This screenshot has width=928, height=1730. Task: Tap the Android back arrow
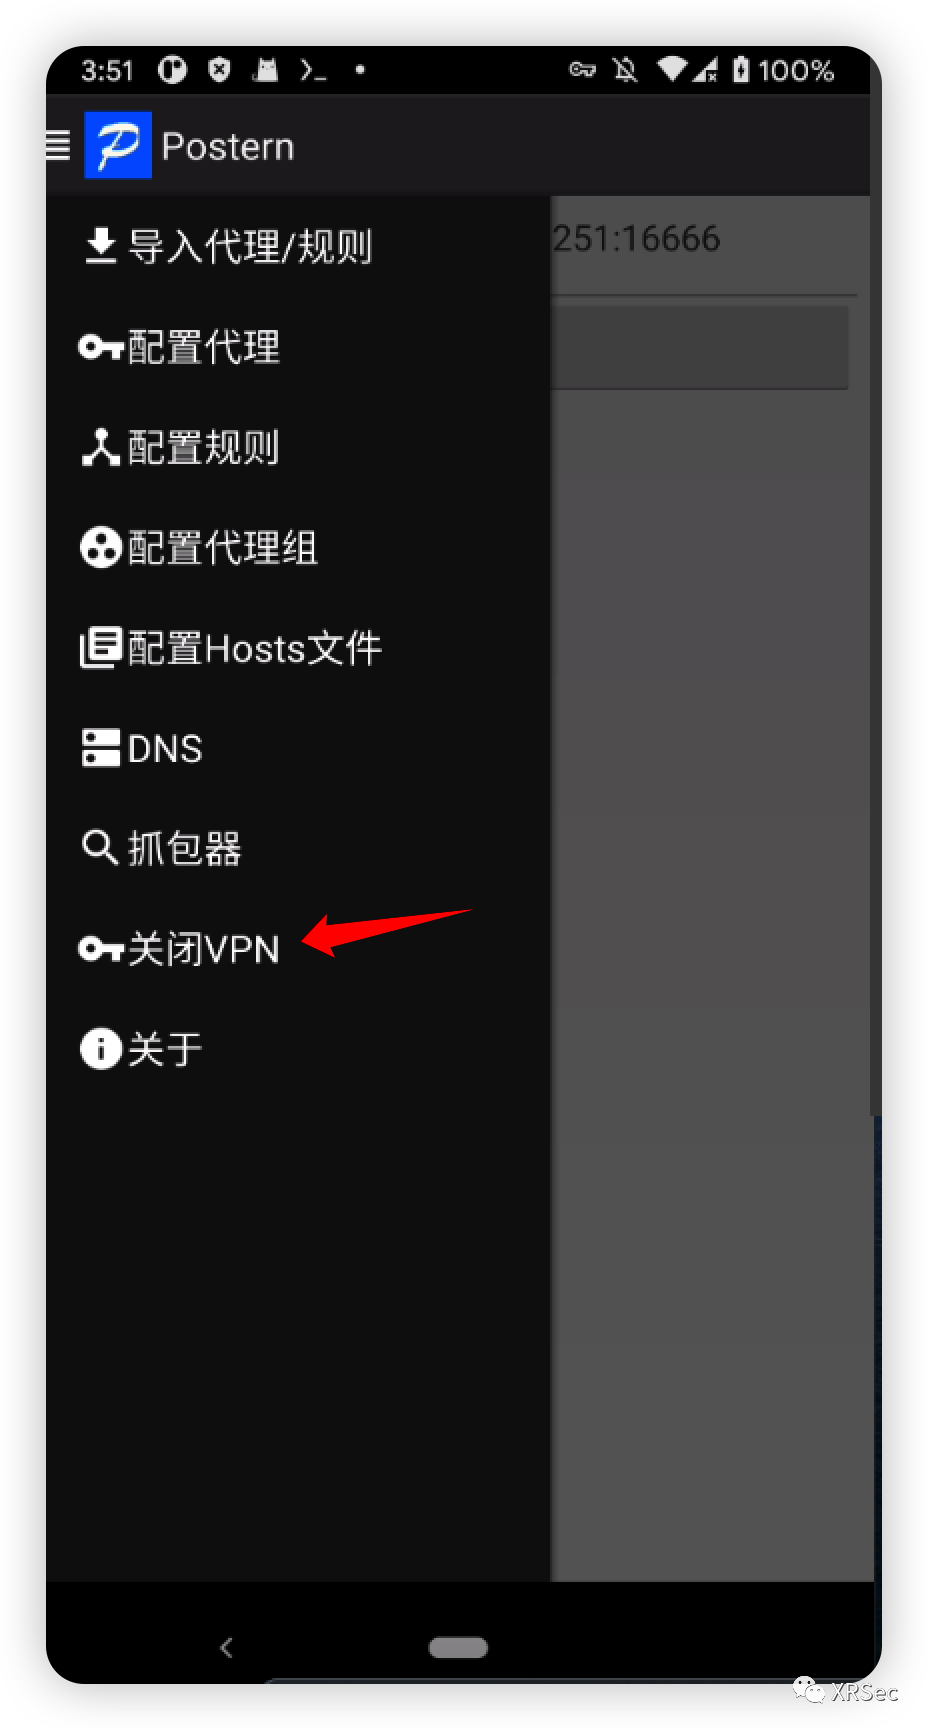226,1647
